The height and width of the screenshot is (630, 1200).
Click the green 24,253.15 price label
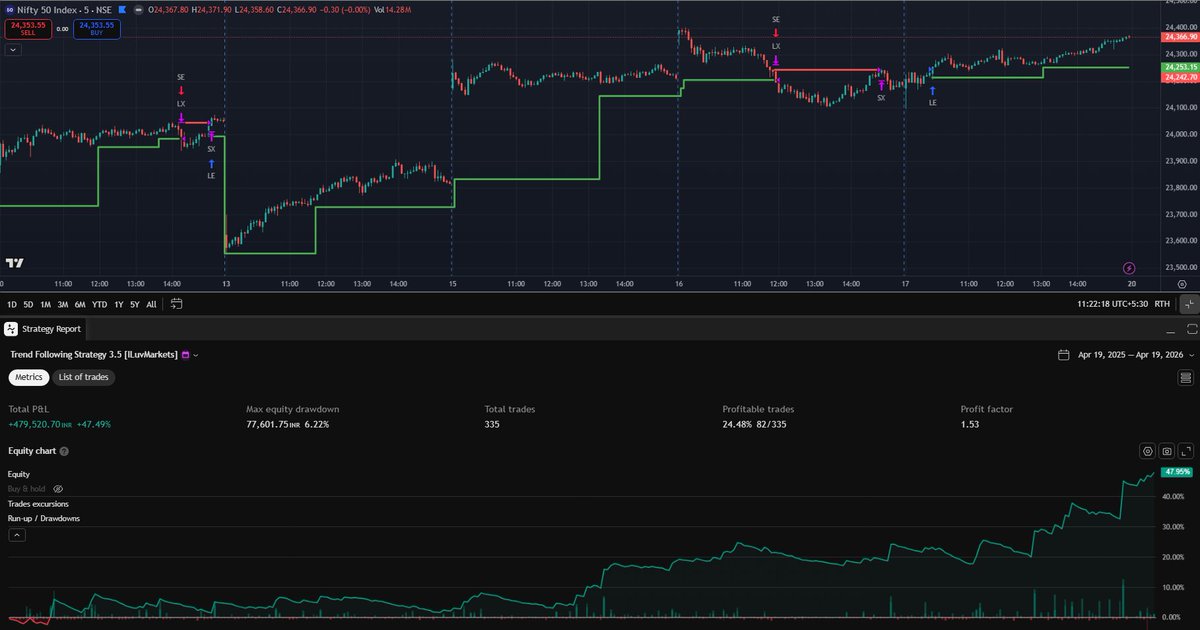point(1180,67)
